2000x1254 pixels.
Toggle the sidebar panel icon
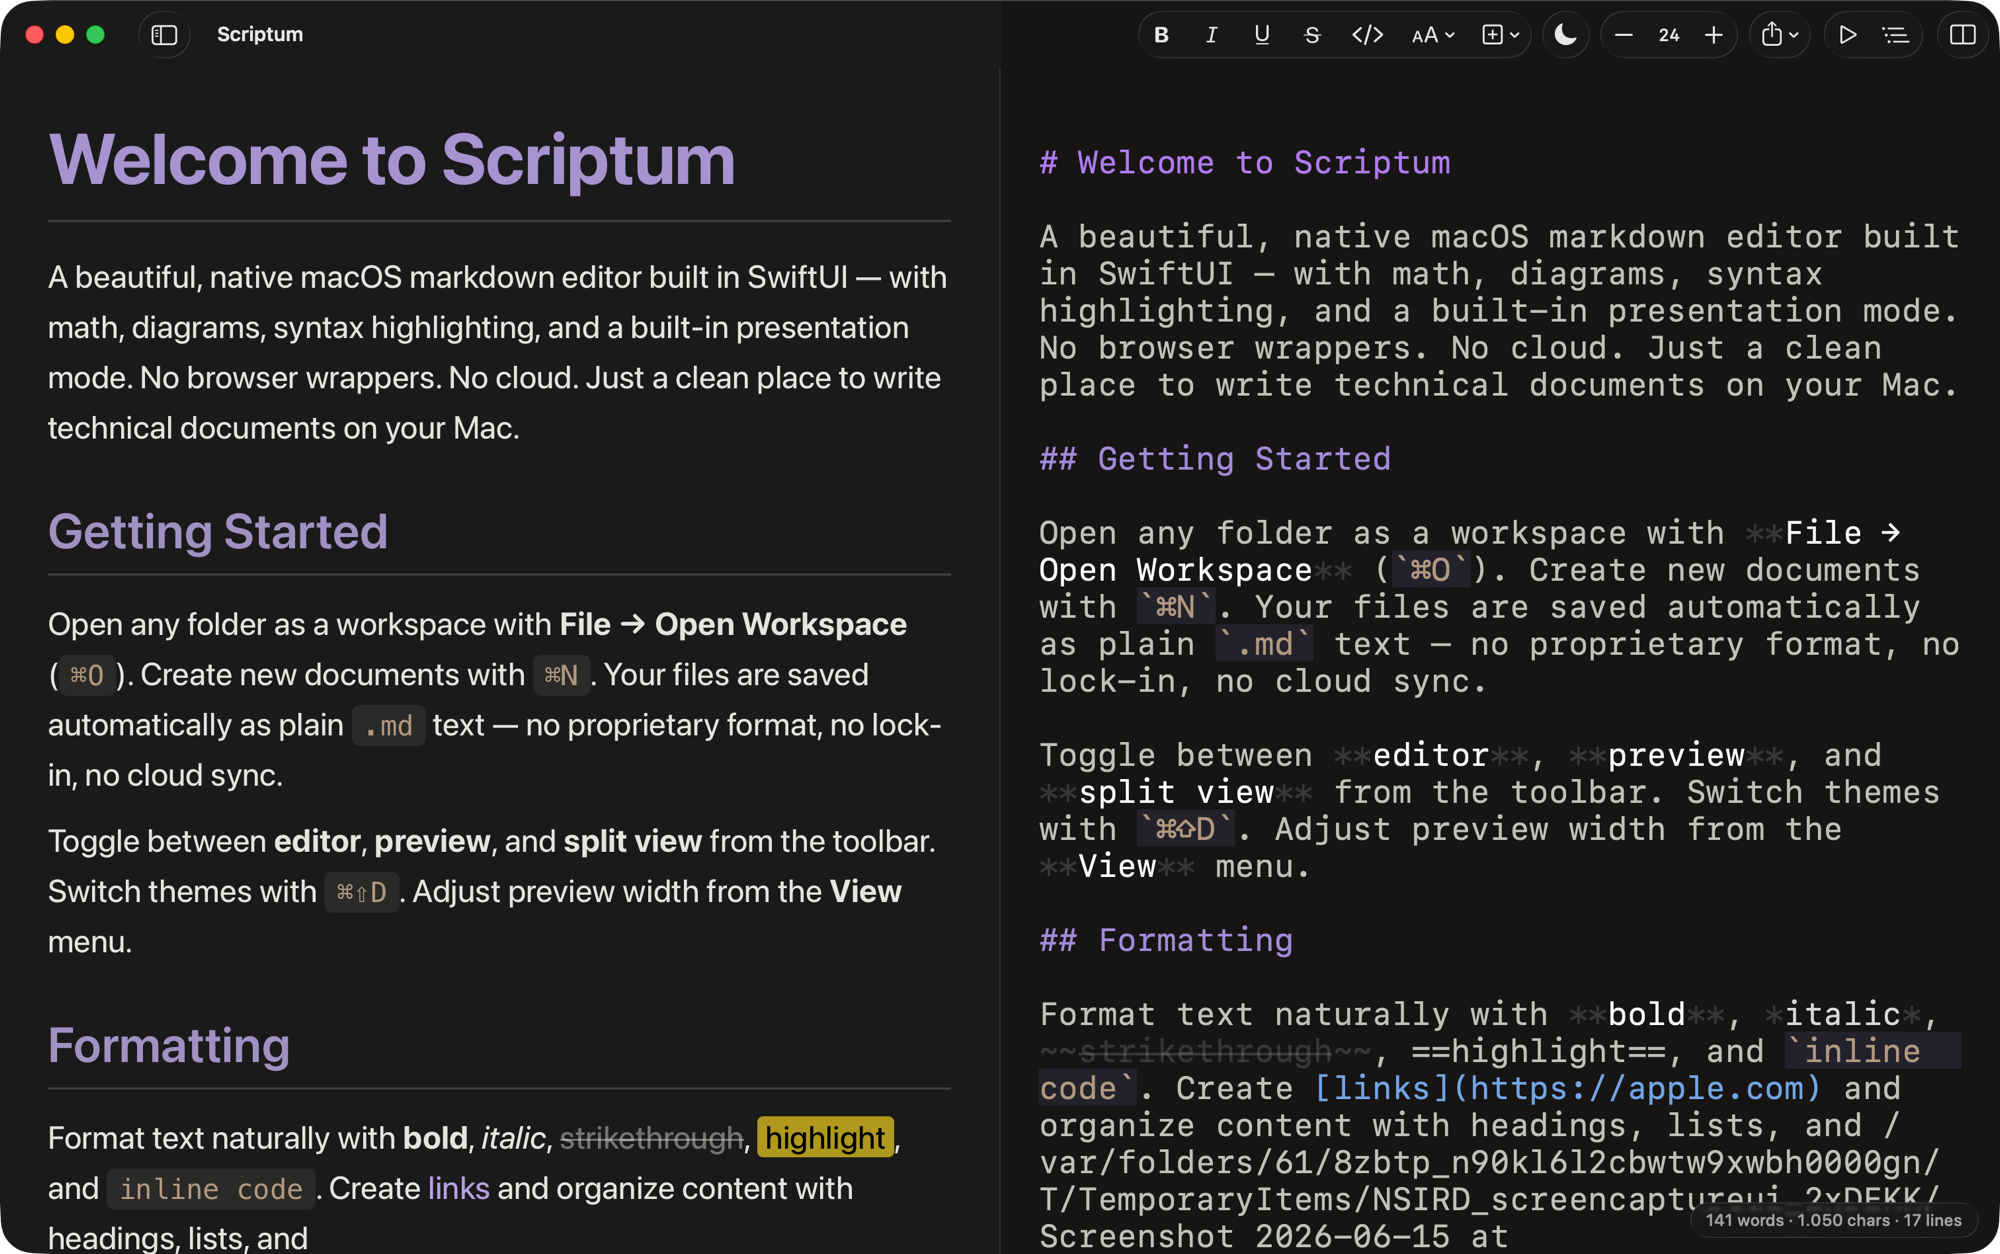click(164, 35)
